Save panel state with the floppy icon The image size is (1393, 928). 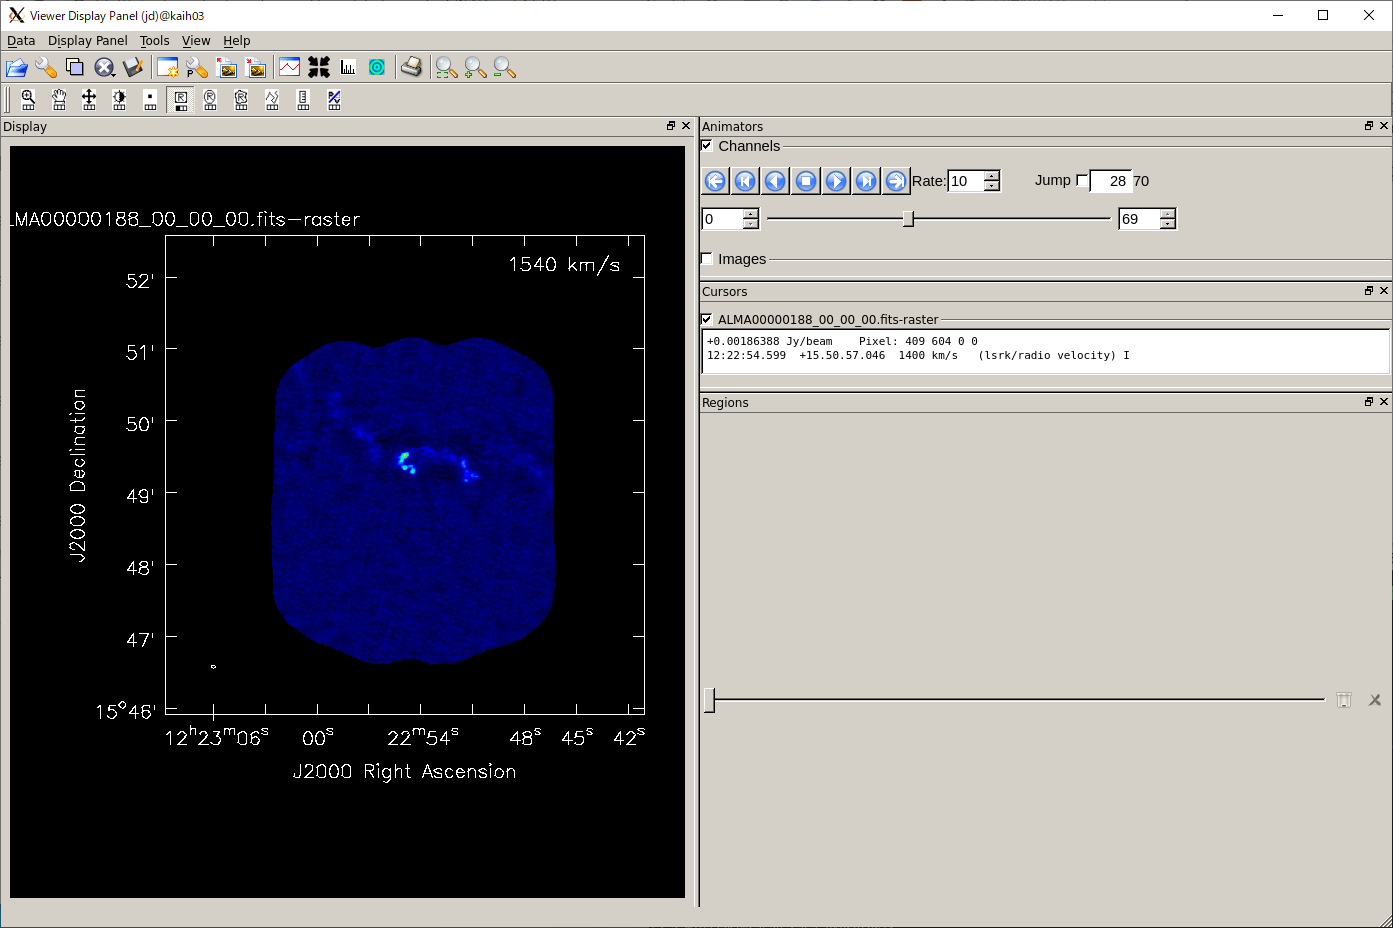tap(133, 67)
